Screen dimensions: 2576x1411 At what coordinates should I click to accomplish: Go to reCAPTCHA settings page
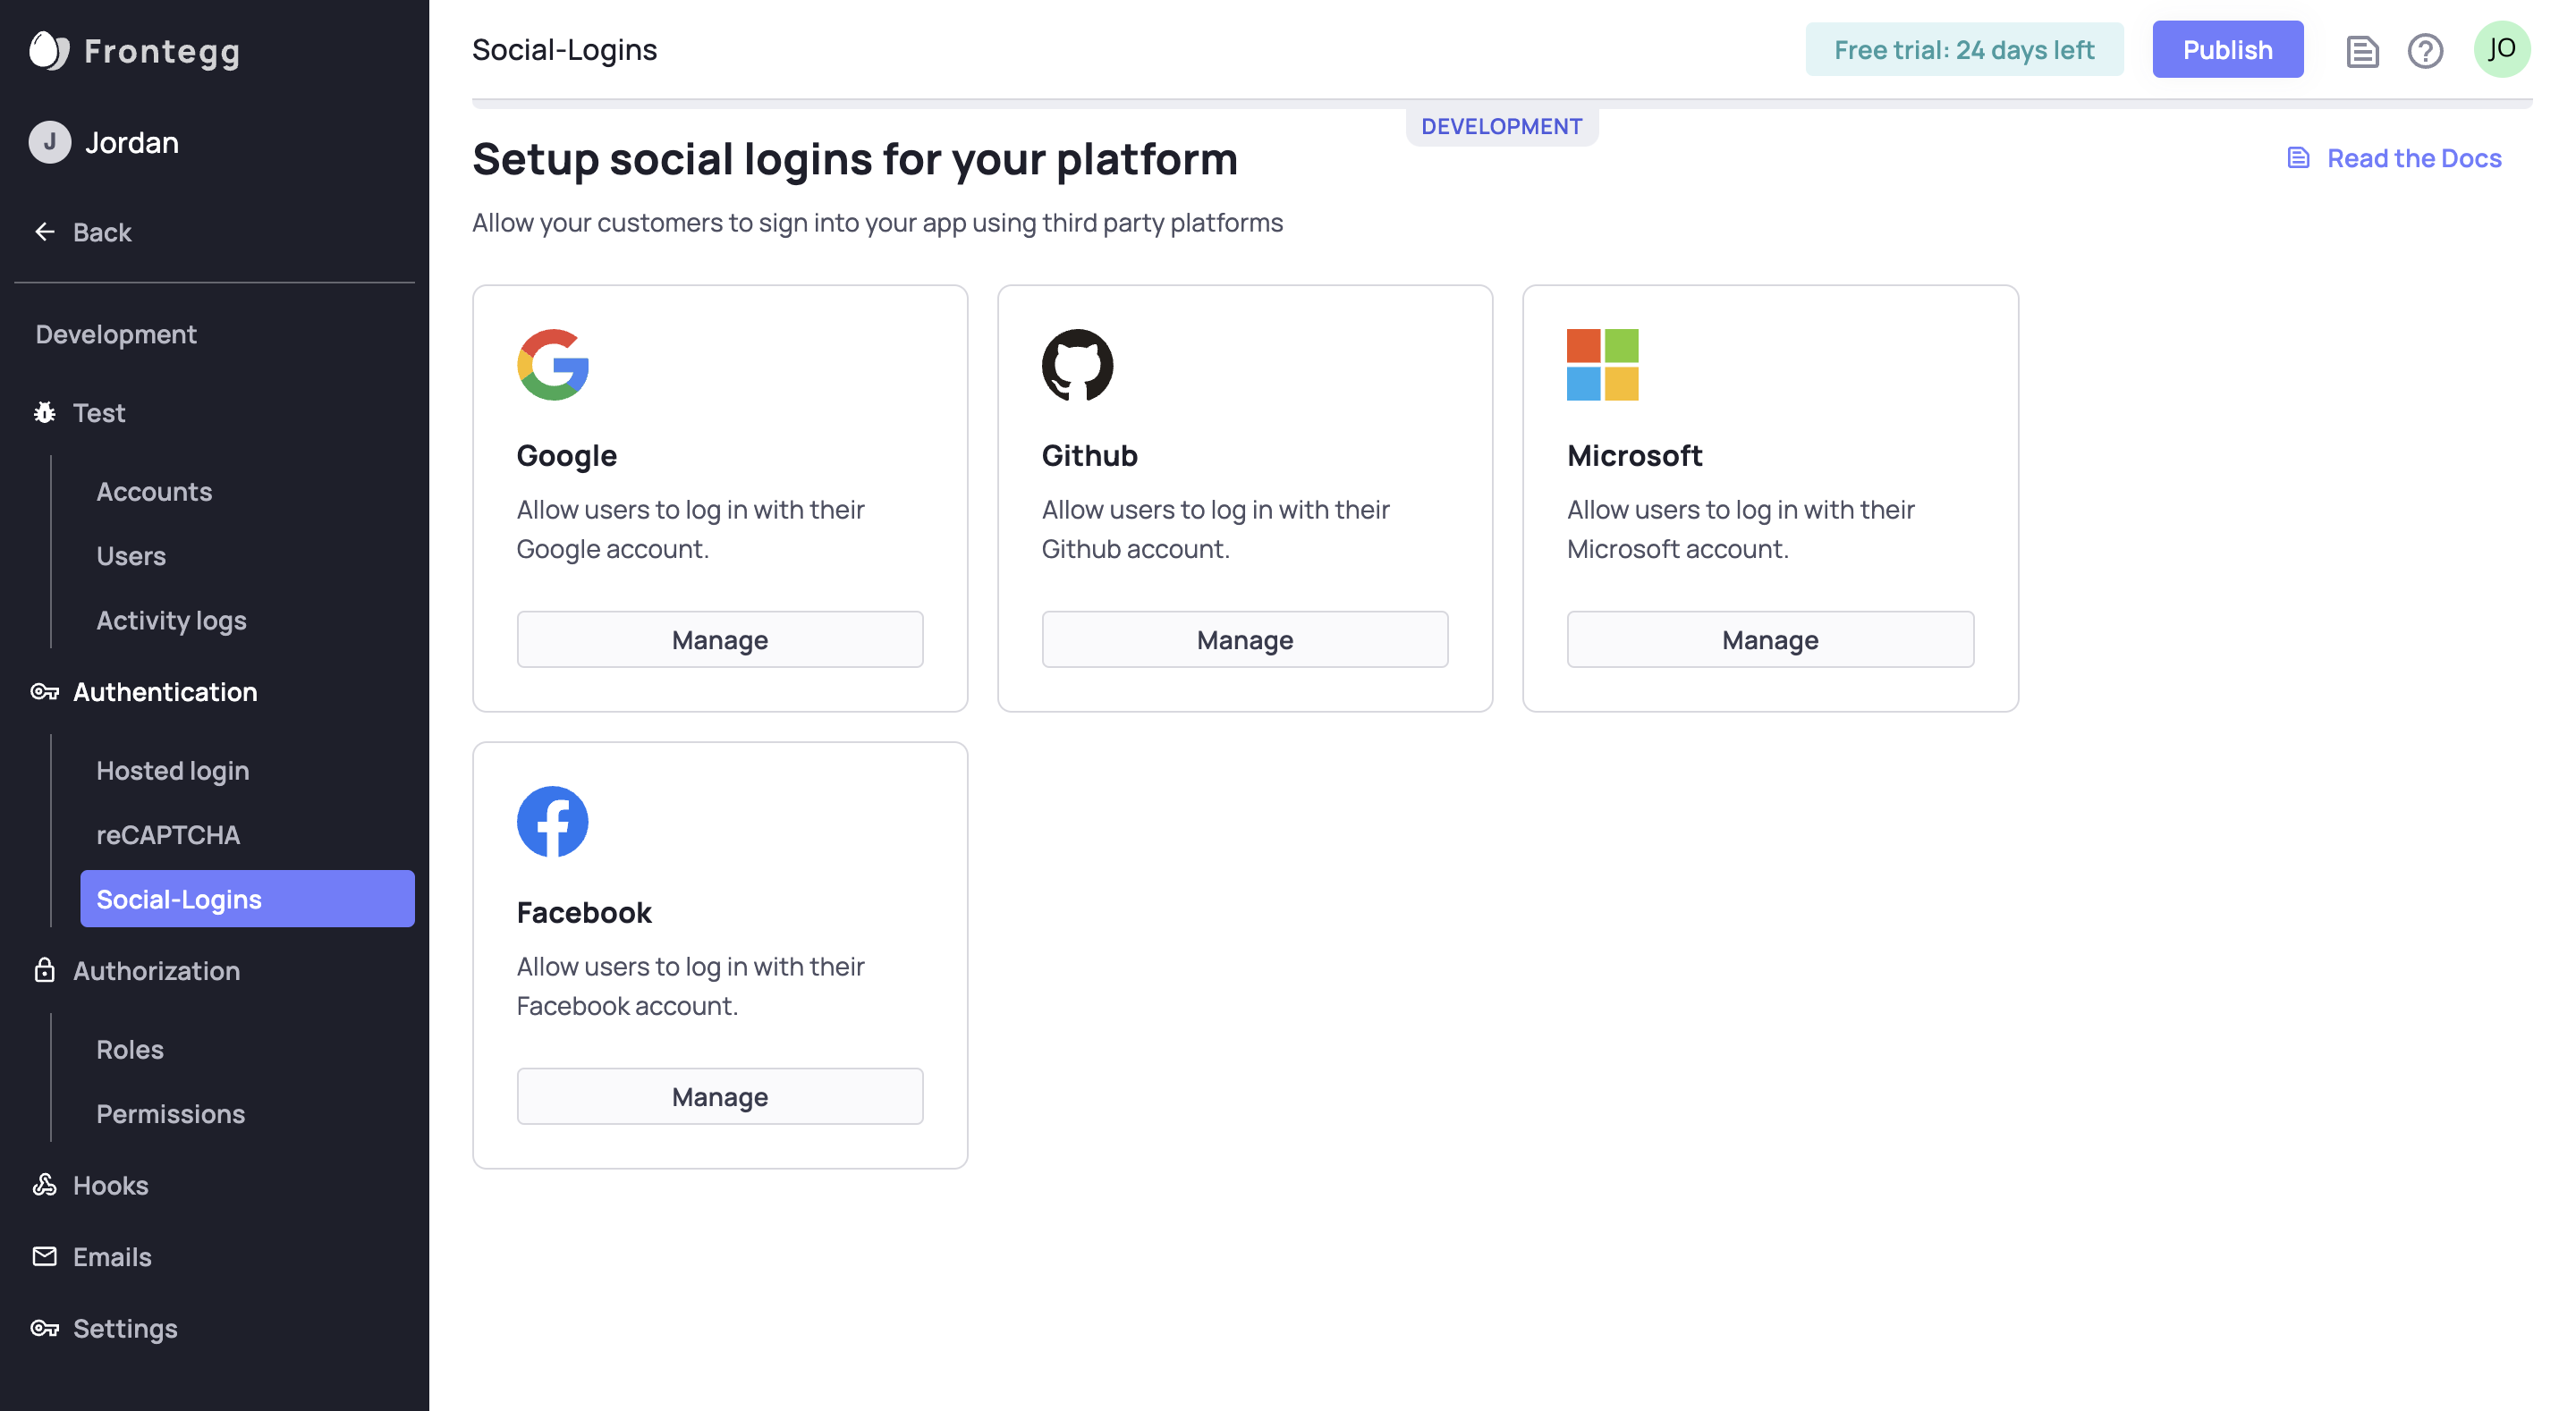pos(168,835)
